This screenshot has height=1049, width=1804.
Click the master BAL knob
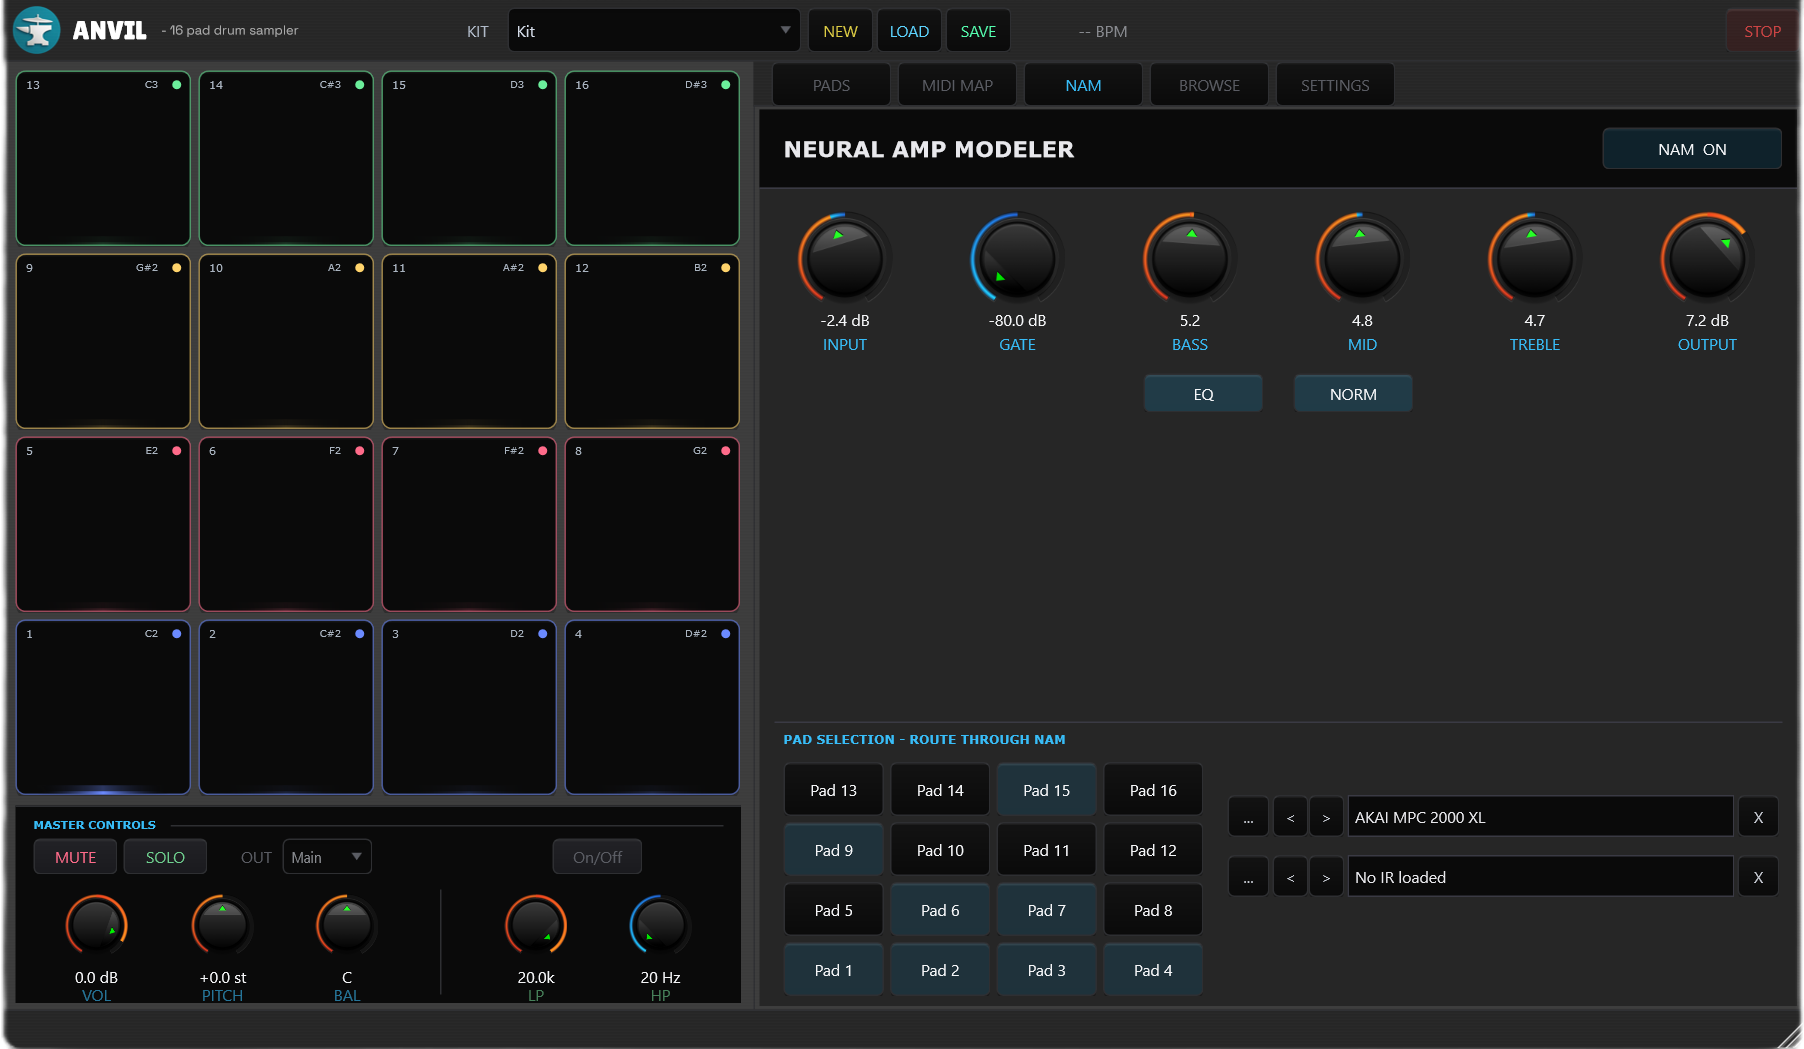pyautogui.click(x=347, y=925)
